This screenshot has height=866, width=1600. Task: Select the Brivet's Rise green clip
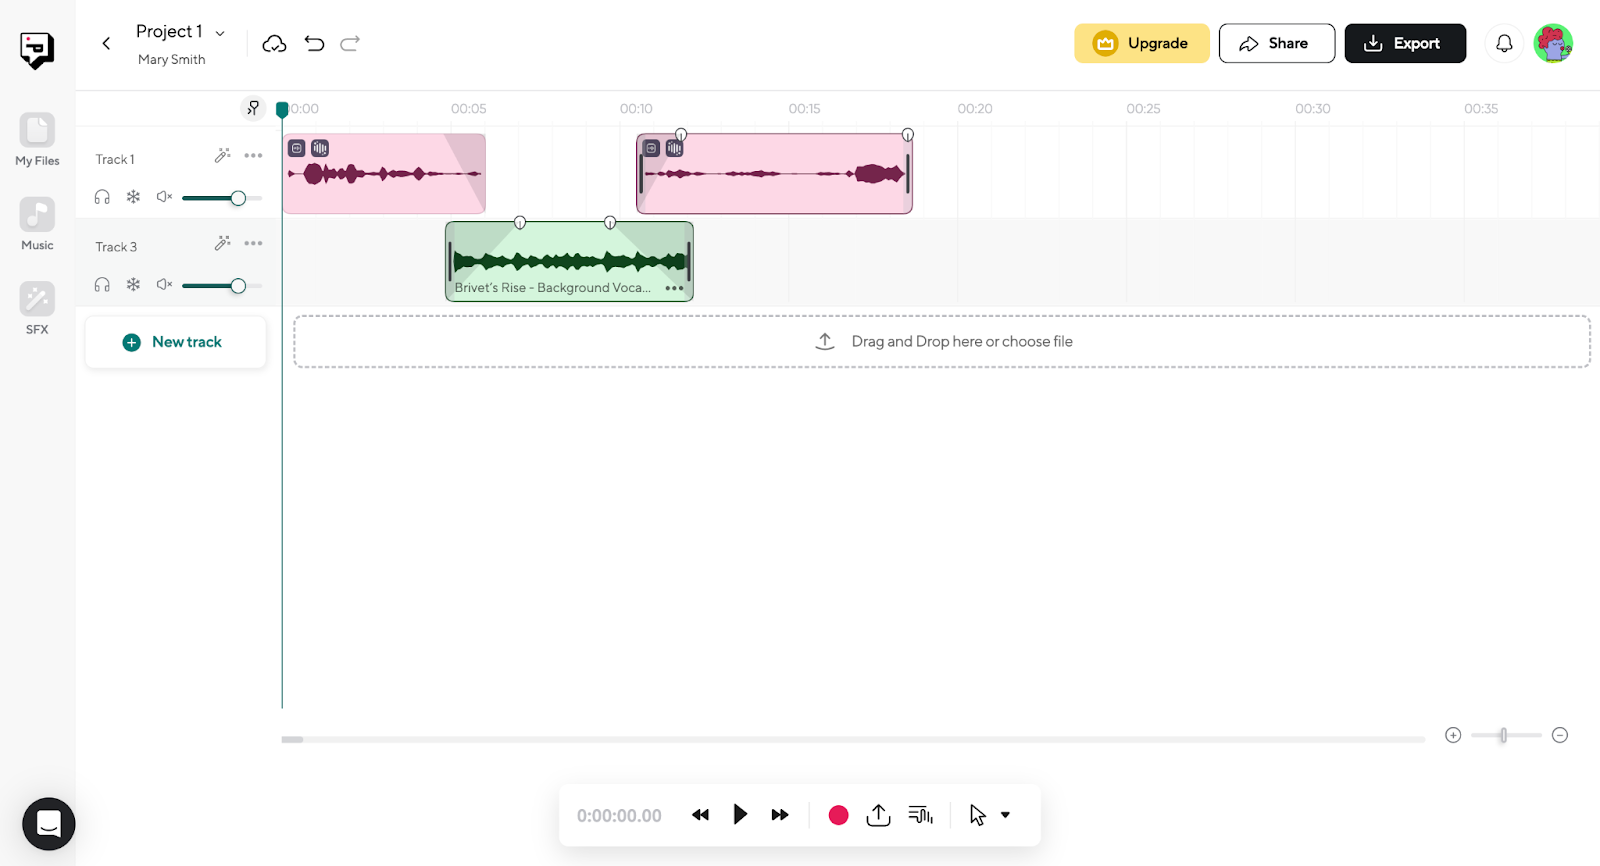[569, 262]
